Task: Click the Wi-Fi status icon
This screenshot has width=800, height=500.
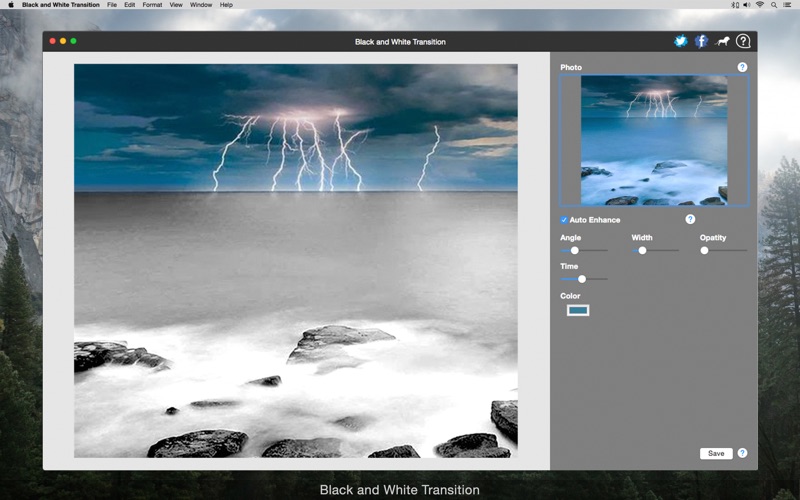Action: pyautogui.click(x=760, y=5)
